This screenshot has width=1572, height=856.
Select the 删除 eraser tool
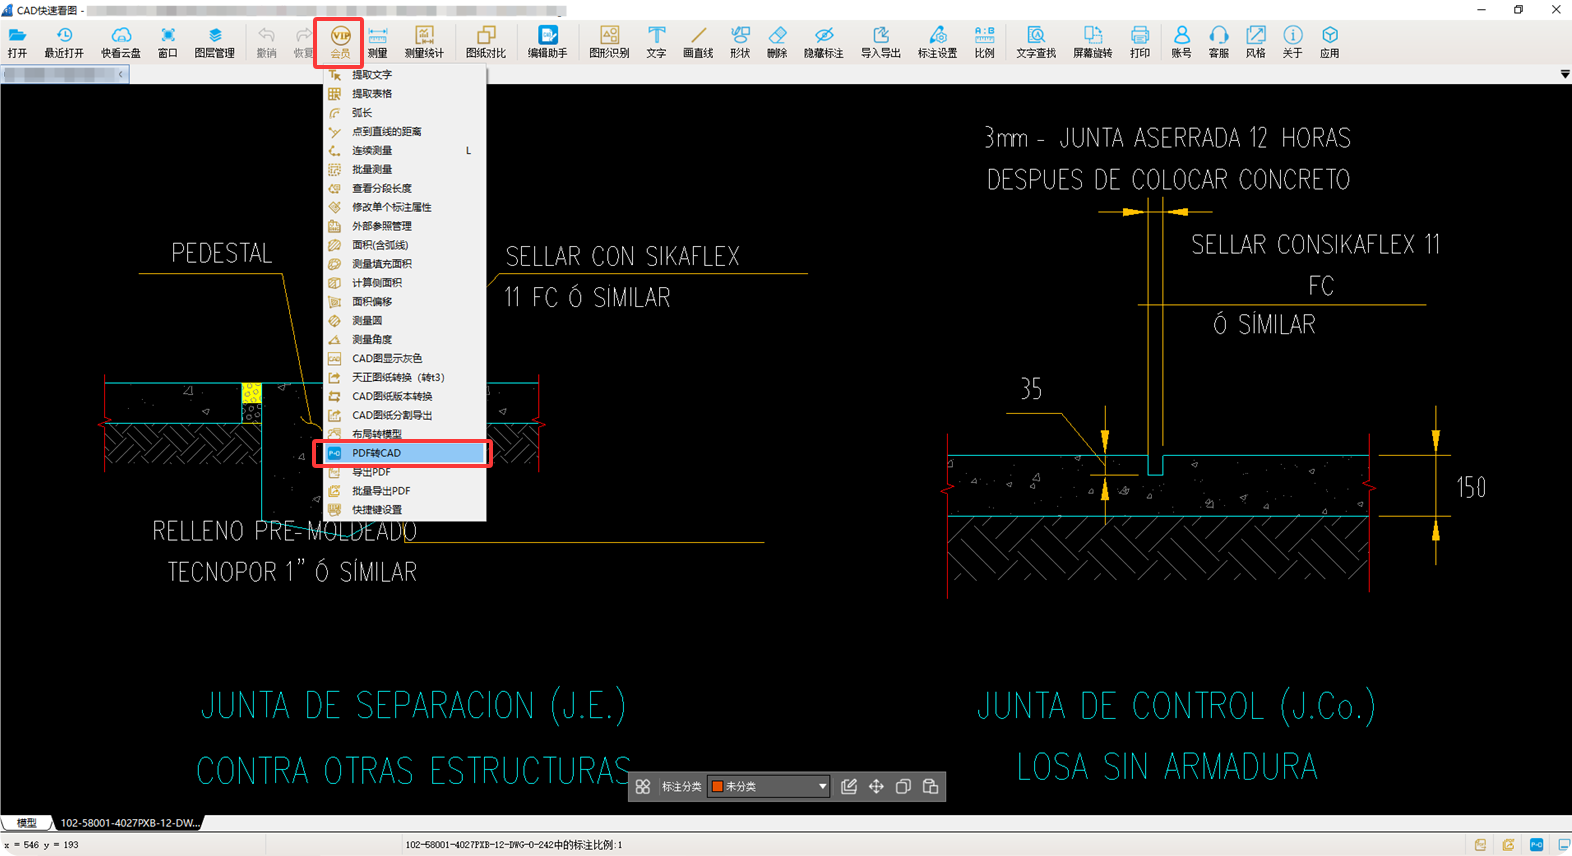pyautogui.click(x=777, y=42)
